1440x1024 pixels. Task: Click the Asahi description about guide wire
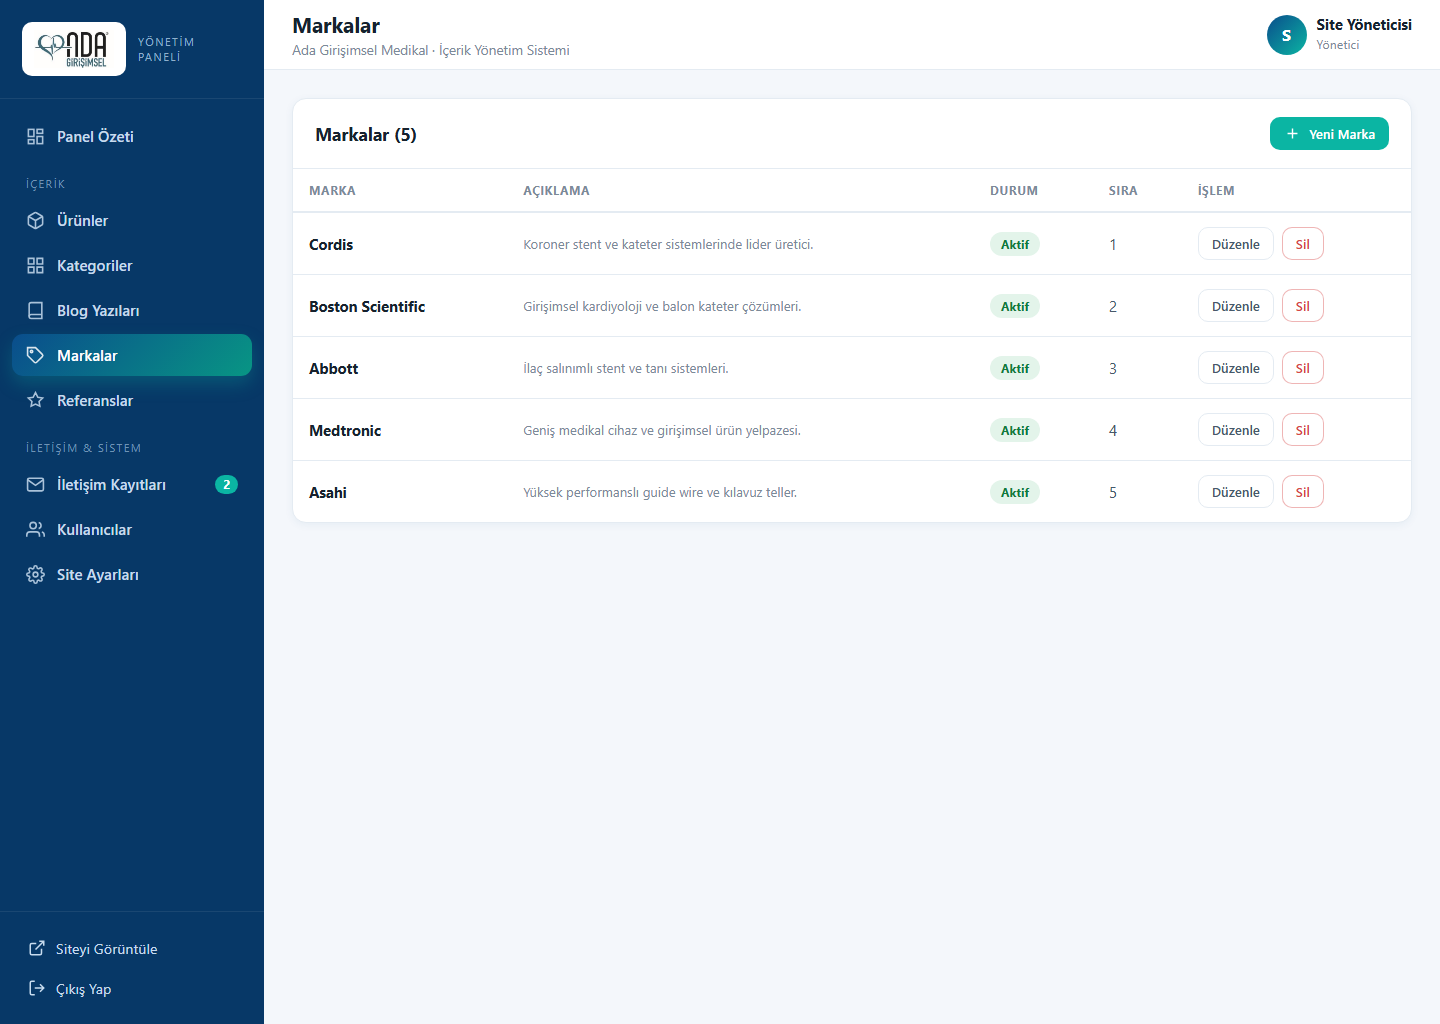tap(660, 493)
